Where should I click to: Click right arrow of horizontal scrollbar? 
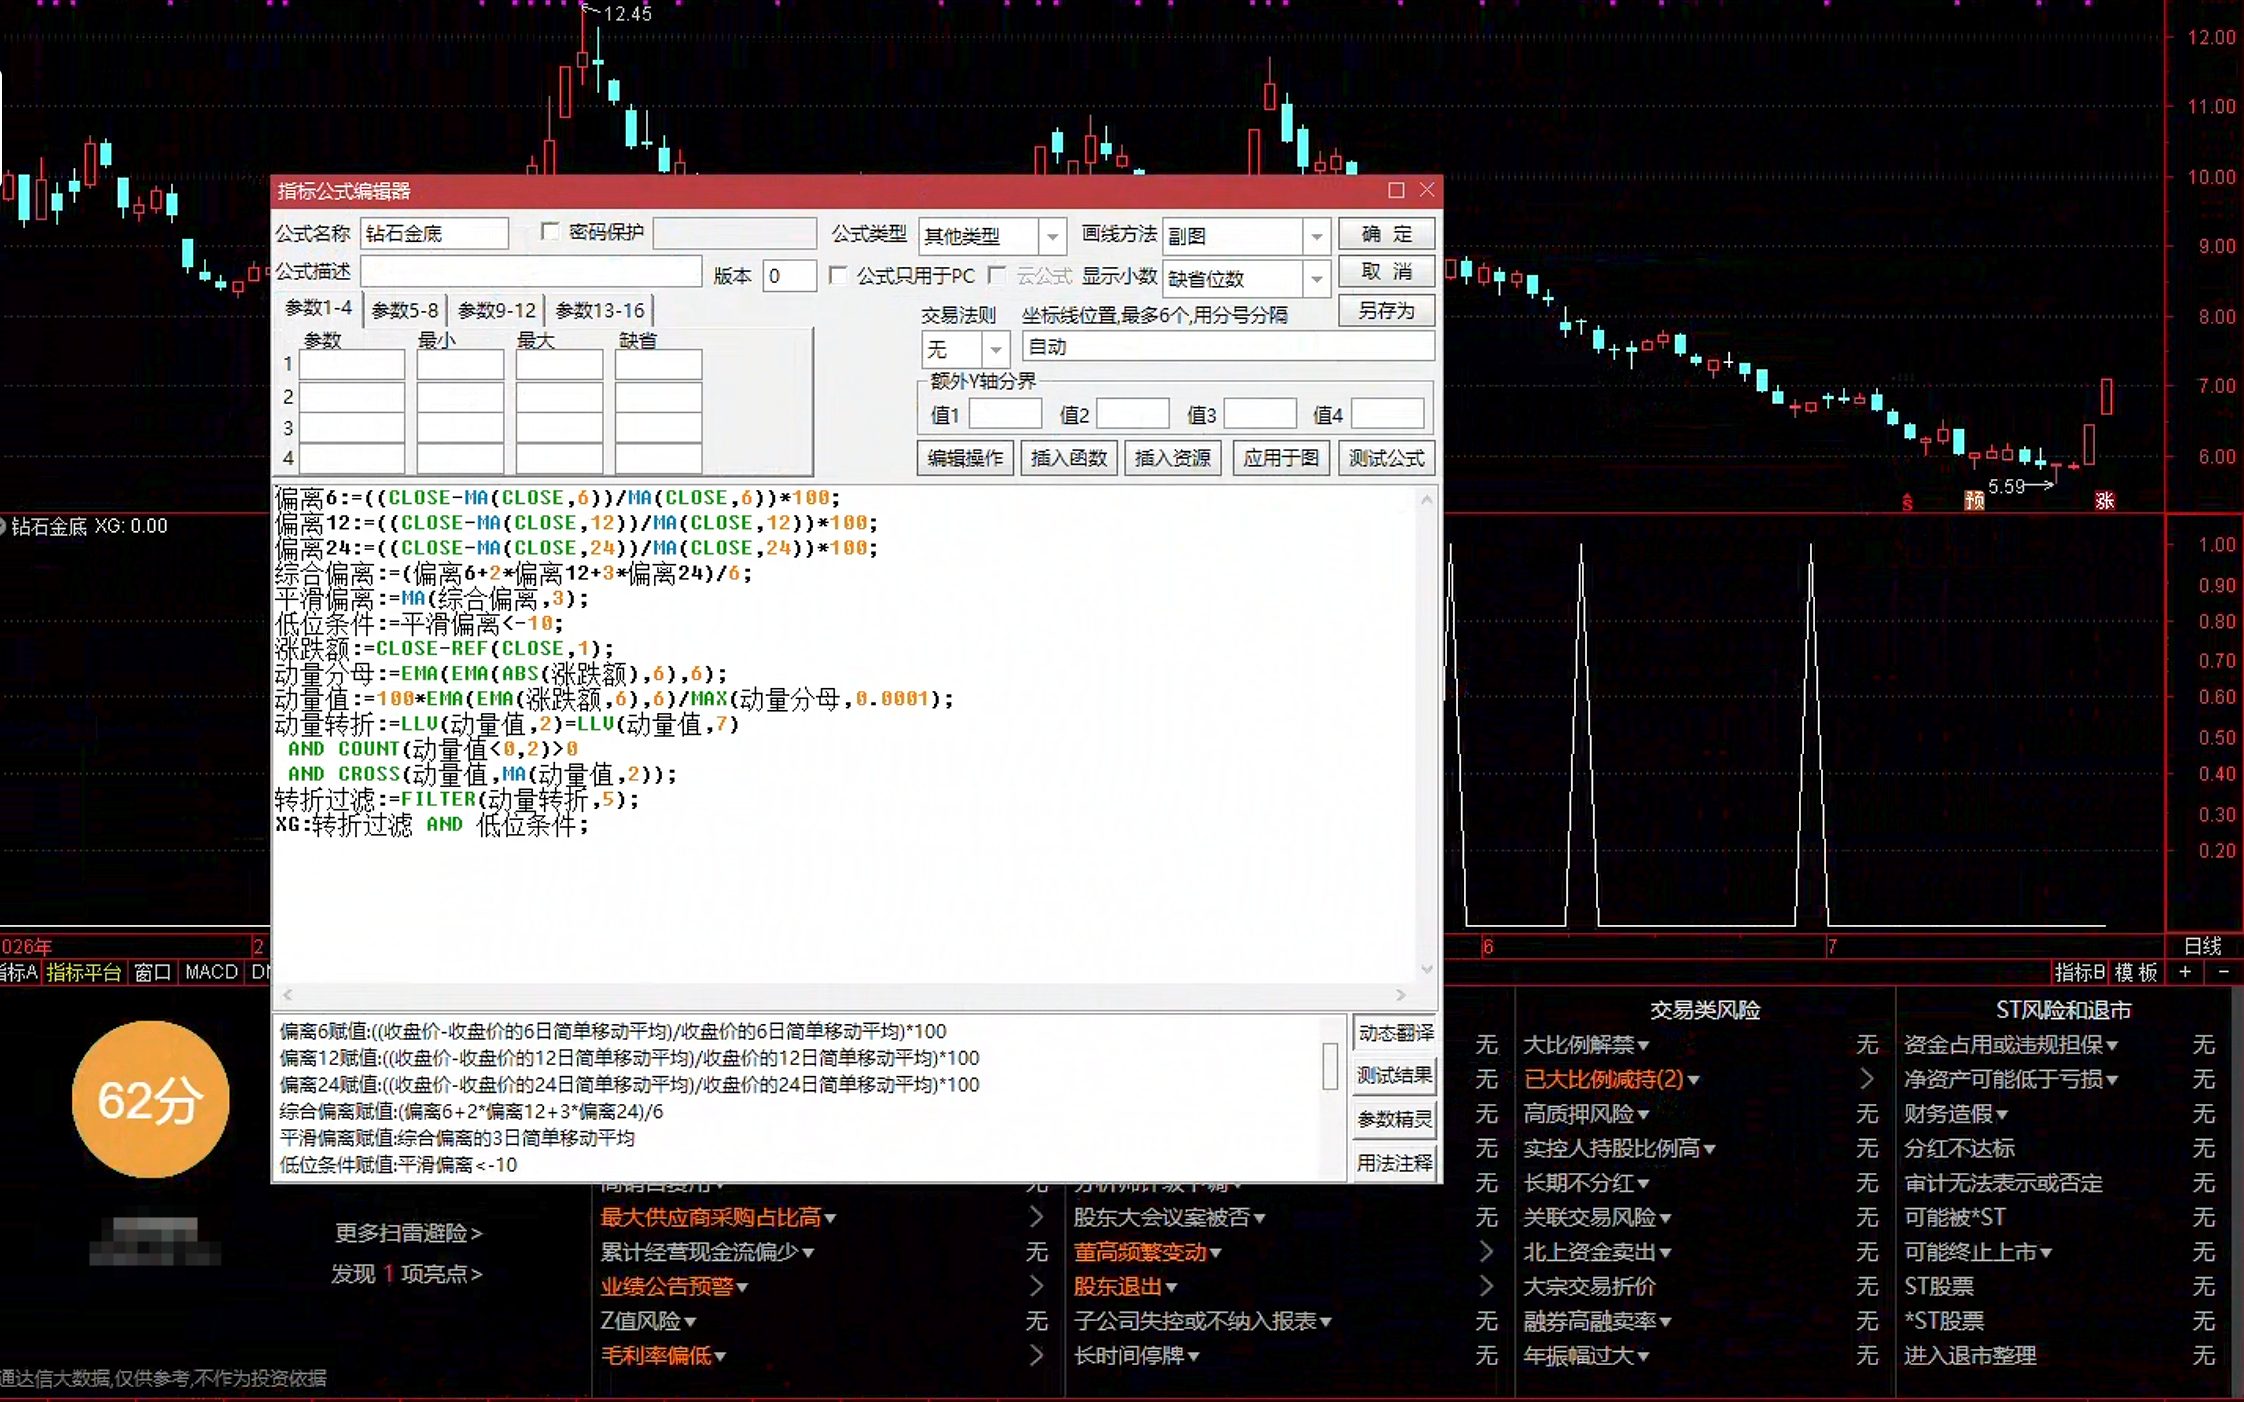click(1401, 995)
